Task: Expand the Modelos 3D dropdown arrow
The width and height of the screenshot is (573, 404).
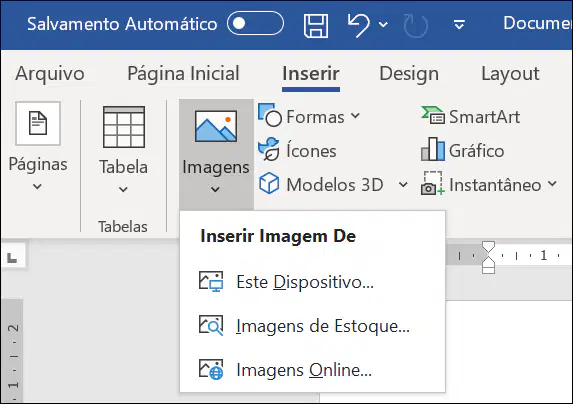Action: point(403,184)
